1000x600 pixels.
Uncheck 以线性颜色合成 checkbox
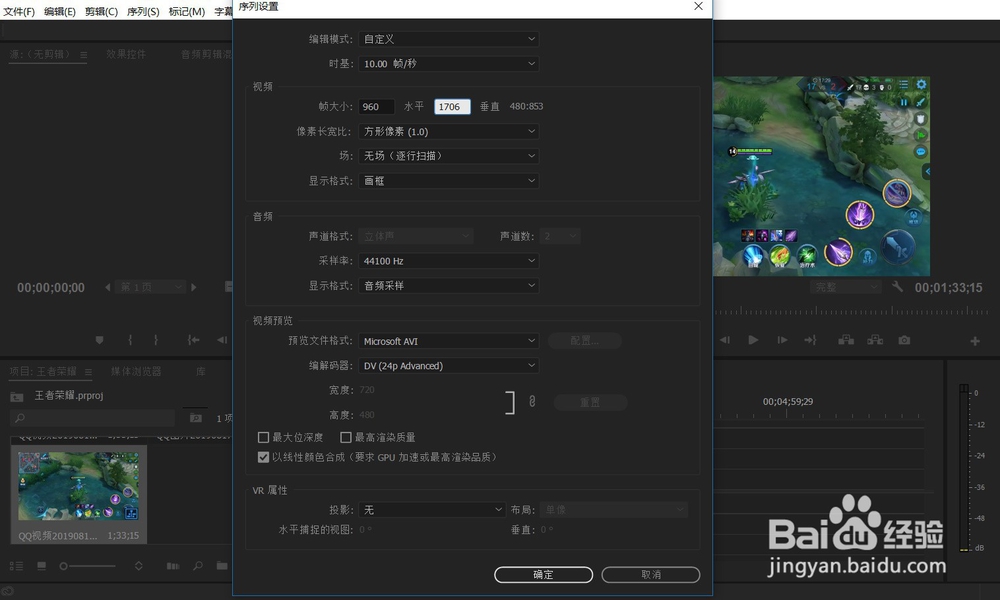(x=263, y=457)
